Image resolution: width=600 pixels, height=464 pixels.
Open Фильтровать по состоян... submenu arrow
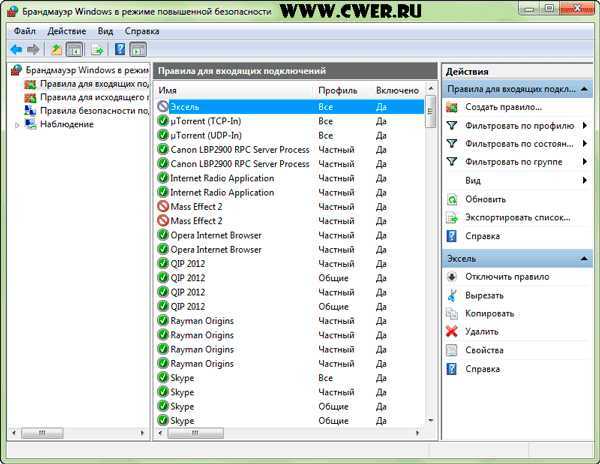coord(585,143)
